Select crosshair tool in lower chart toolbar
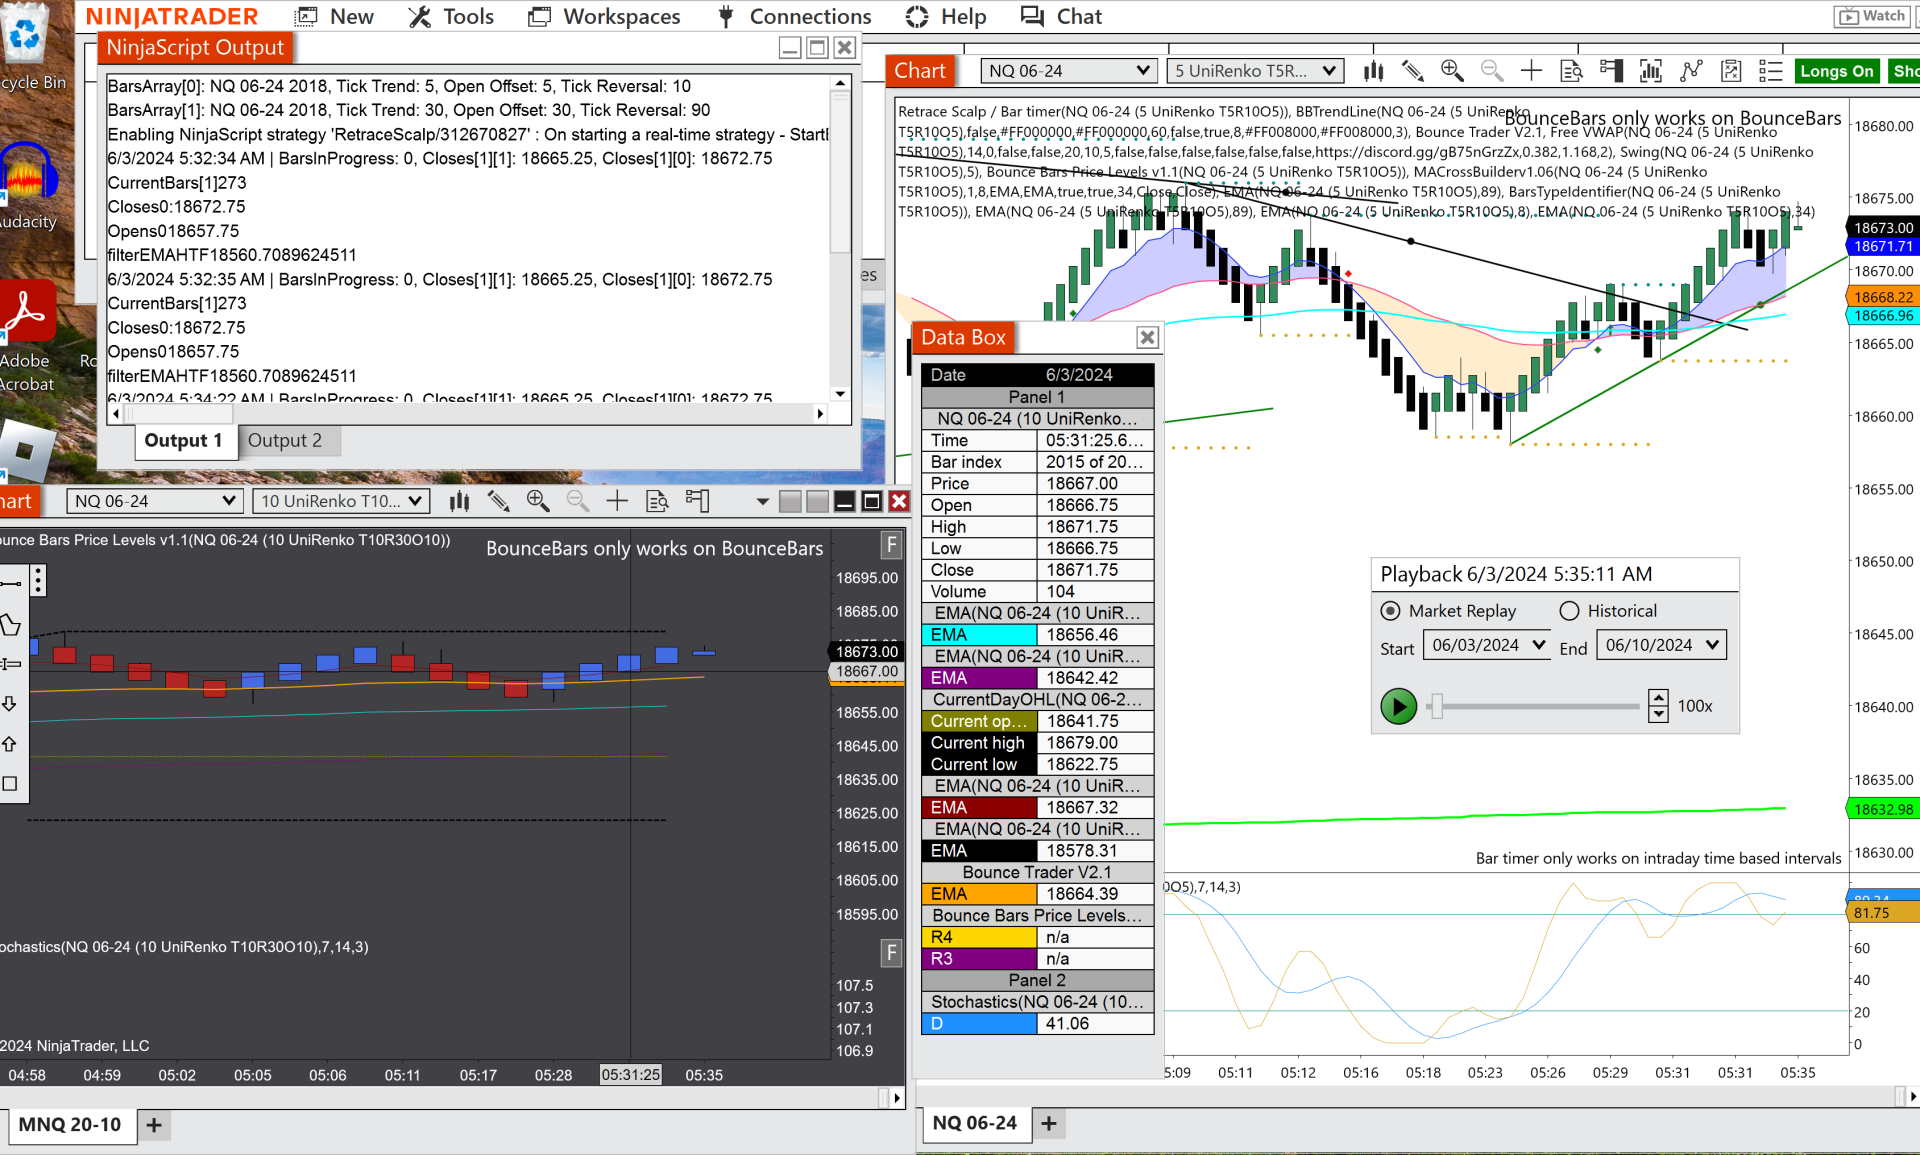The height and width of the screenshot is (1155, 1920). tap(617, 501)
